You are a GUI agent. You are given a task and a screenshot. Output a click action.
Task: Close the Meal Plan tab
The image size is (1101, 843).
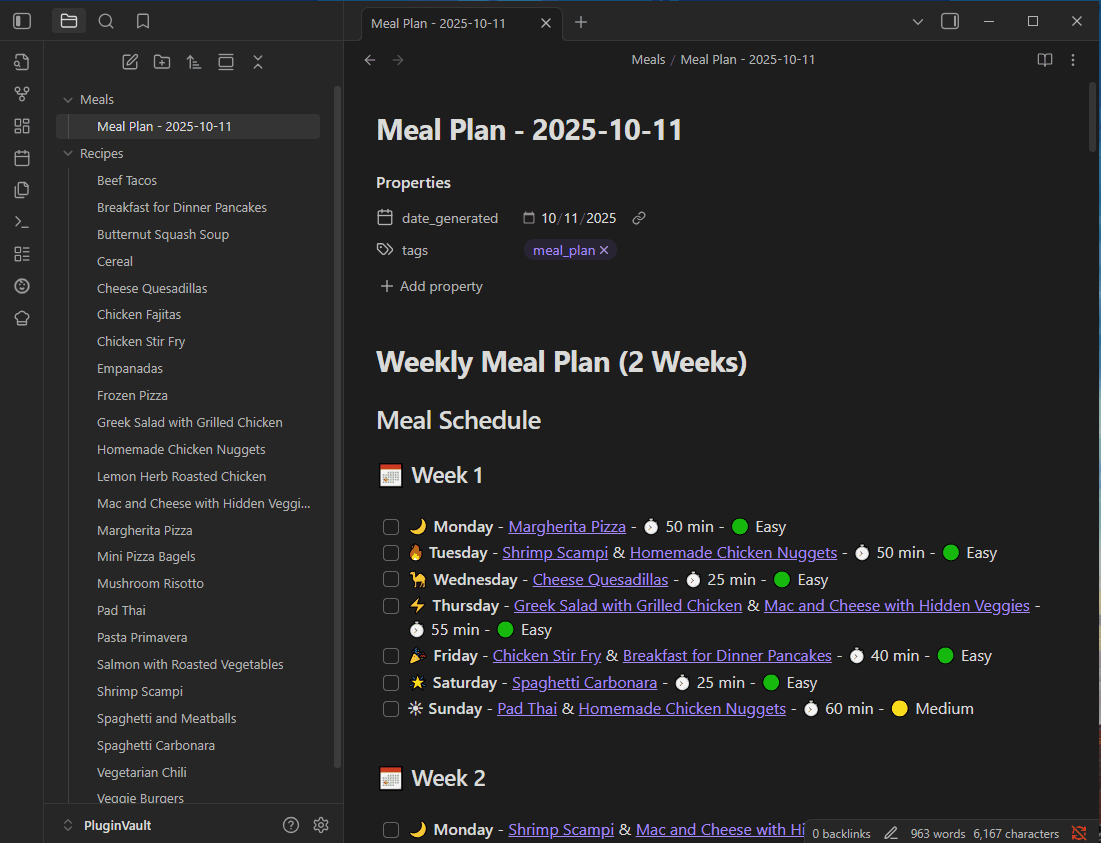pos(546,23)
